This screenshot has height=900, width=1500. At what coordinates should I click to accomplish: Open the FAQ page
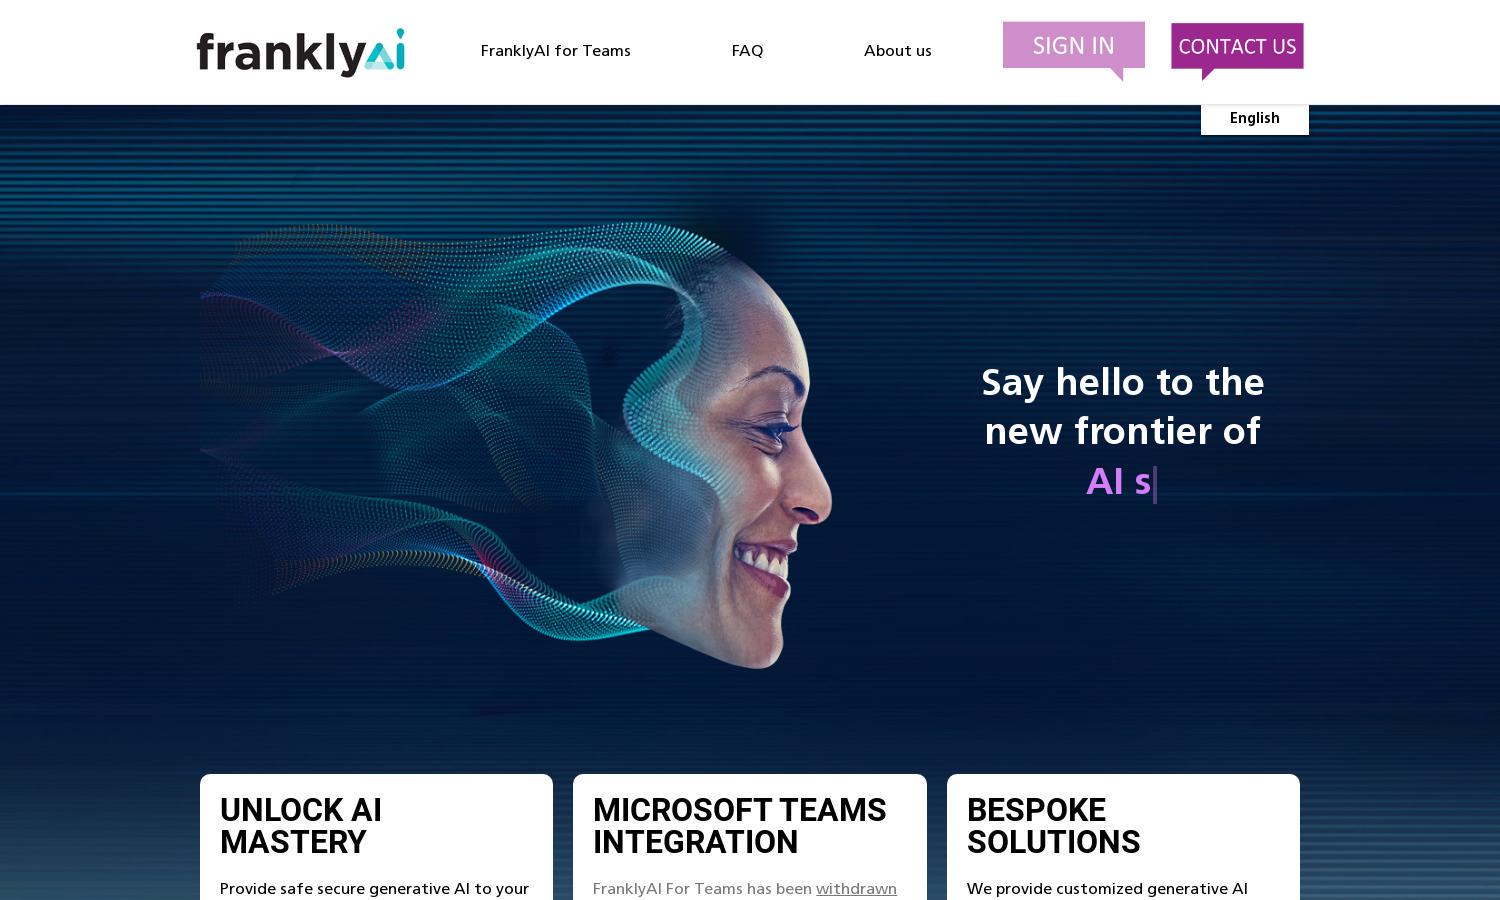pyautogui.click(x=747, y=51)
